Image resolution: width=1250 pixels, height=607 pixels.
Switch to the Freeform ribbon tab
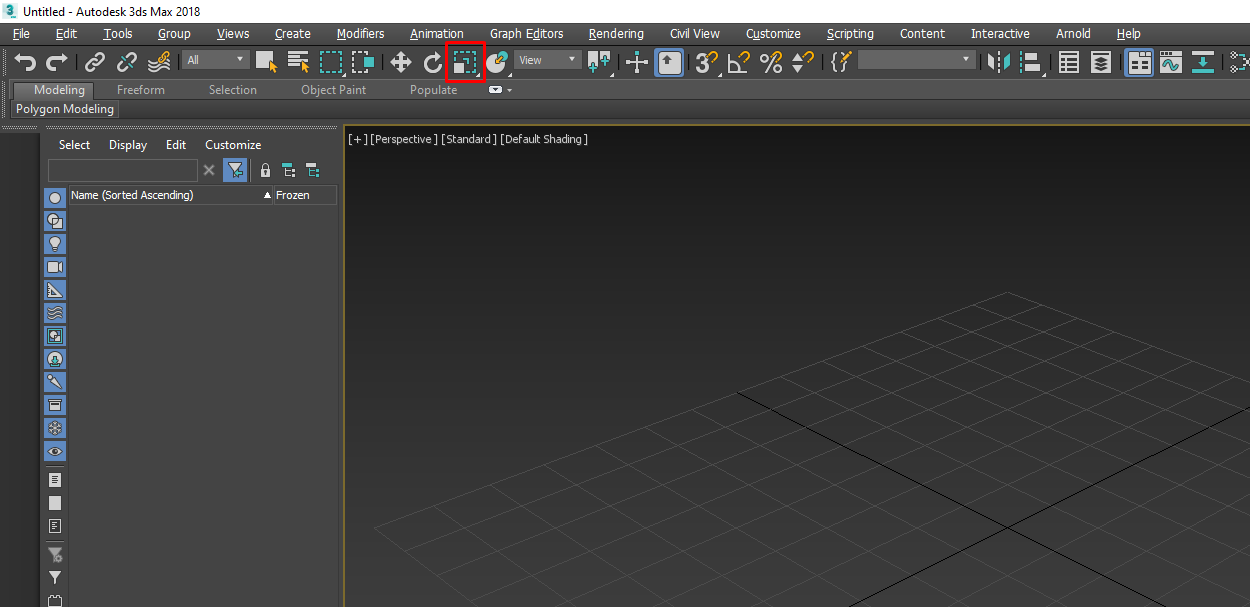click(141, 90)
